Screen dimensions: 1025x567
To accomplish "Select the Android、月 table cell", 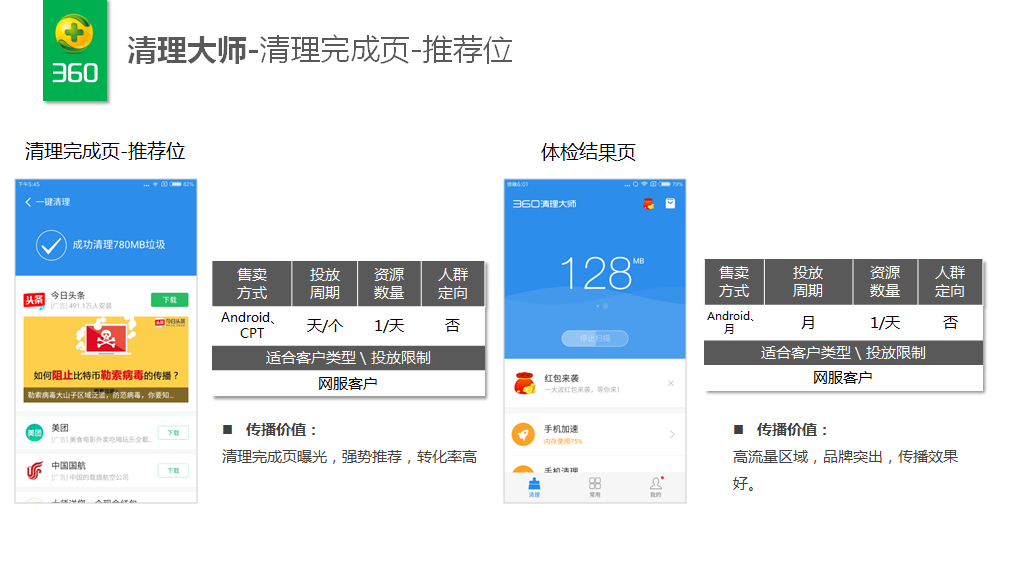I will point(733,322).
